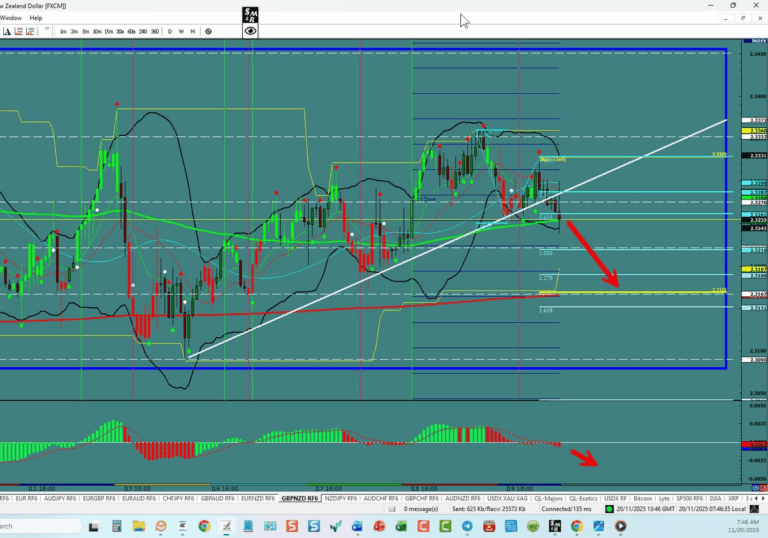The image size is (768, 538).
Task: Switch to the CHFJPY RF6 tab
Action: 178,498
